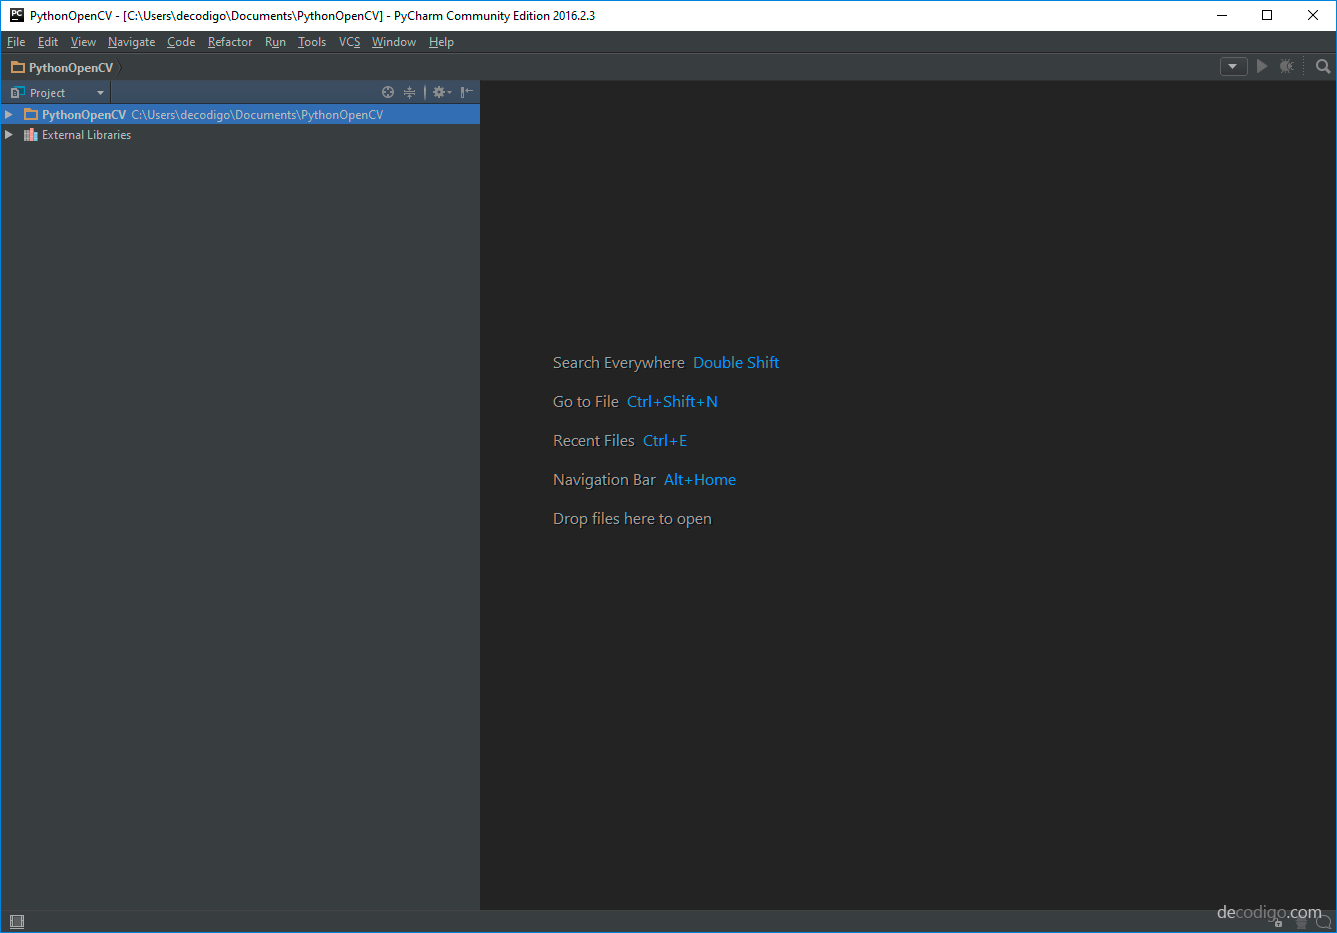Run the project with the play icon
Screen dimensions: 1337x933
tap(1261, 66)
